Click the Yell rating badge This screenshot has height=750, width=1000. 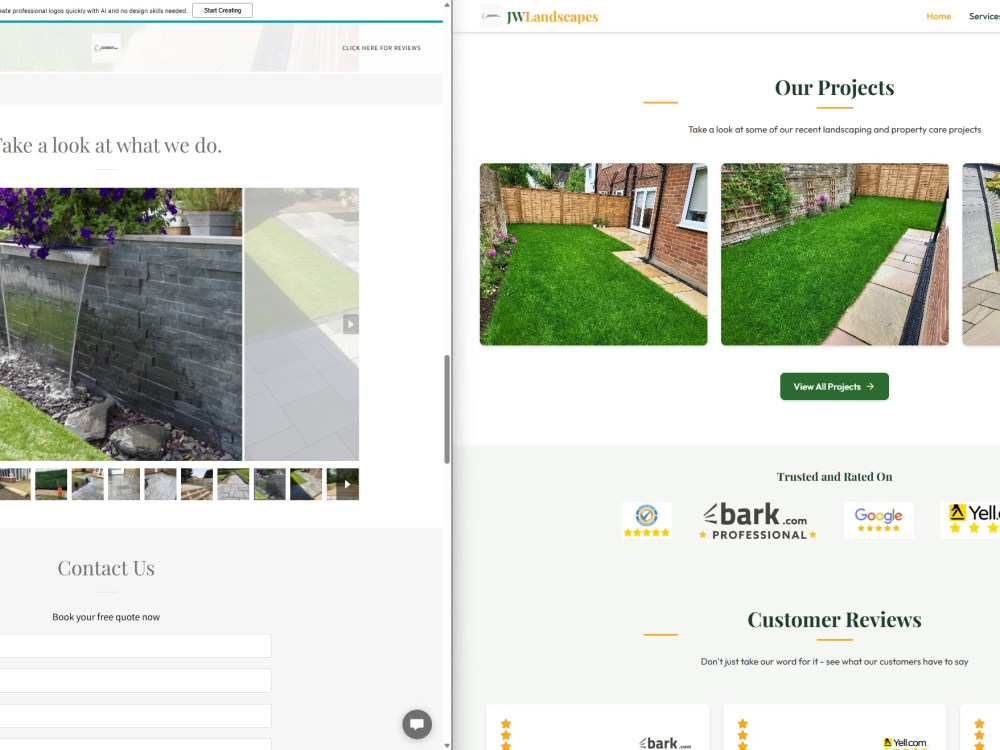point(971,520)
